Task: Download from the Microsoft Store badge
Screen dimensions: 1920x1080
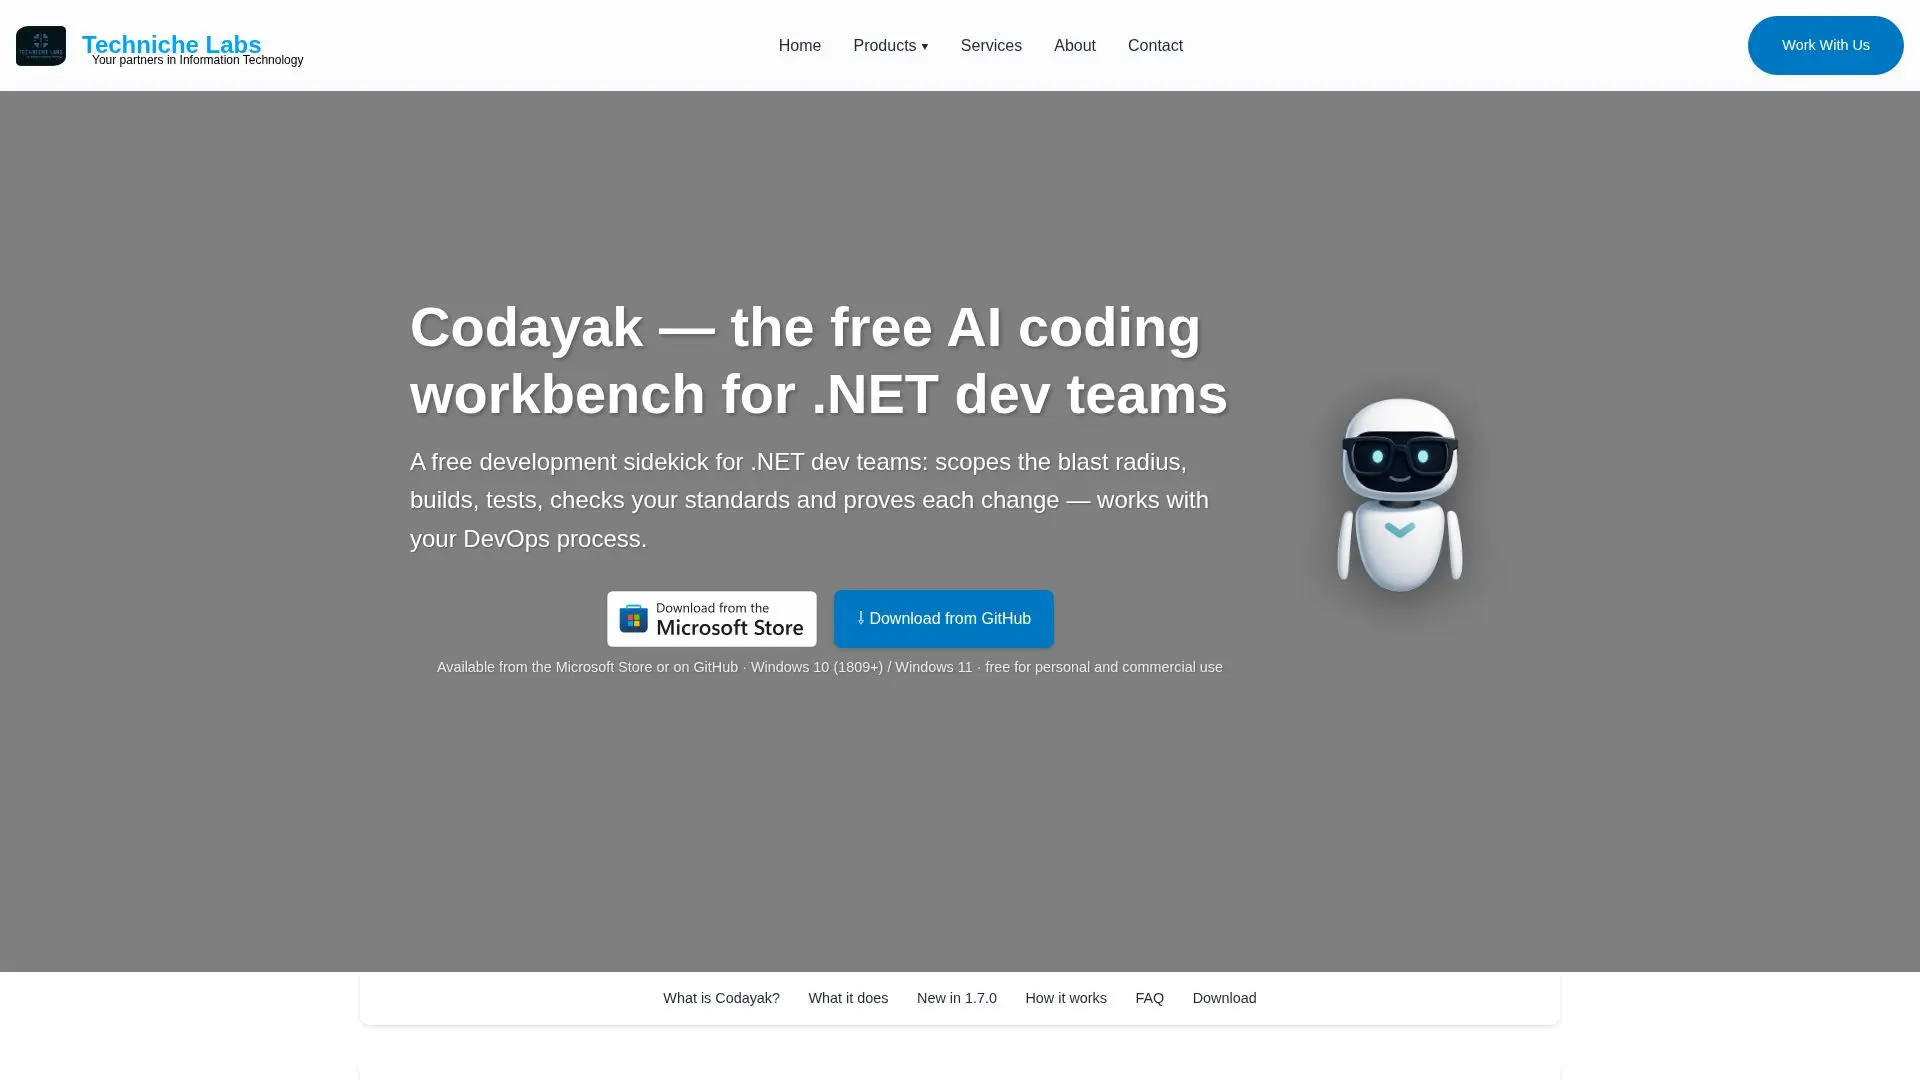Action: tap(711, 619)
